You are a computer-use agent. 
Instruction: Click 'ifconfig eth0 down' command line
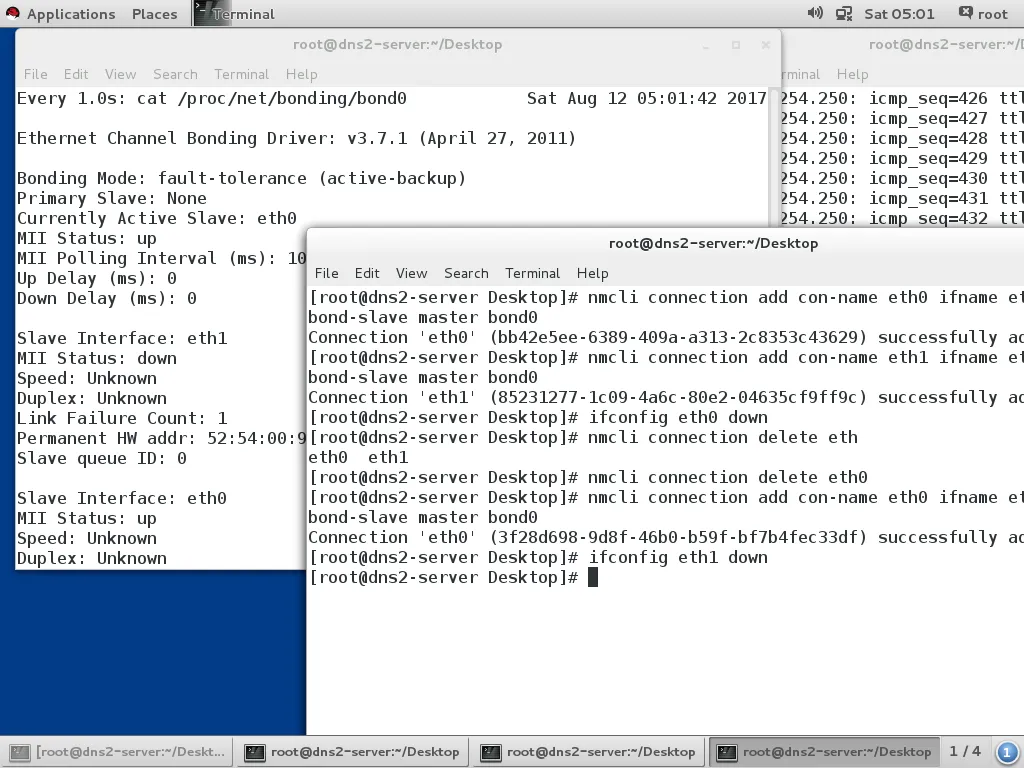[678, 417]
